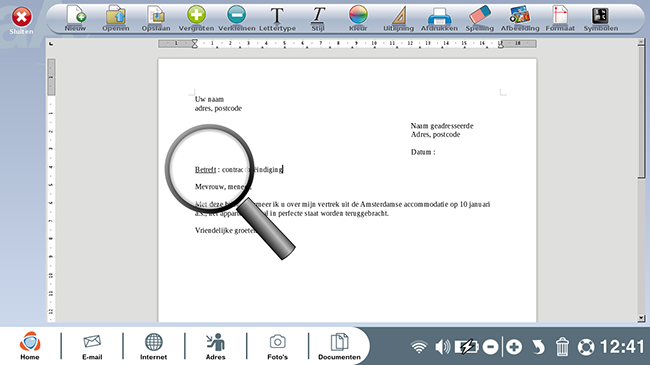Image resolution: width=650 pixels, height=365 pixels.
Task: Toggle sound with the speaker icon
Action: [x=442, y=346]
